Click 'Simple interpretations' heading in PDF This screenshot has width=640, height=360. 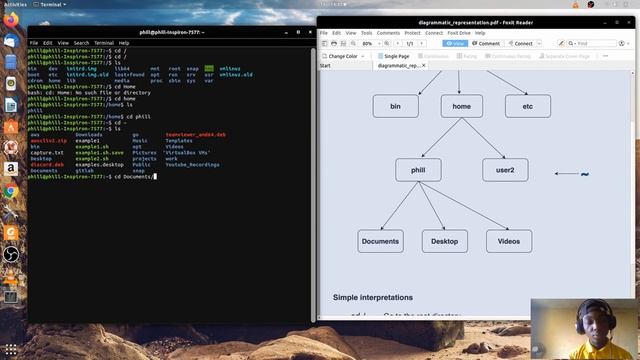(x=373, y=298)
